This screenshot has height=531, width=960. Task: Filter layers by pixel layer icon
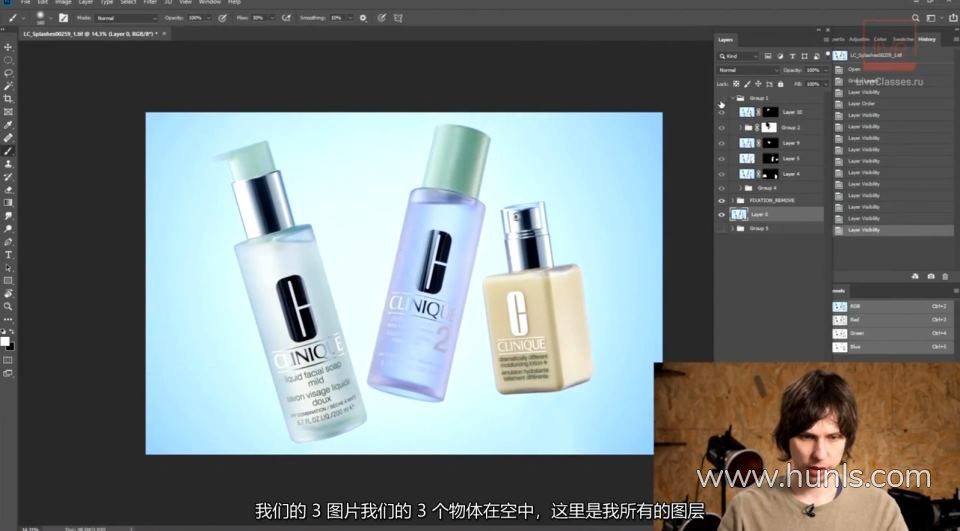[768, 56]
